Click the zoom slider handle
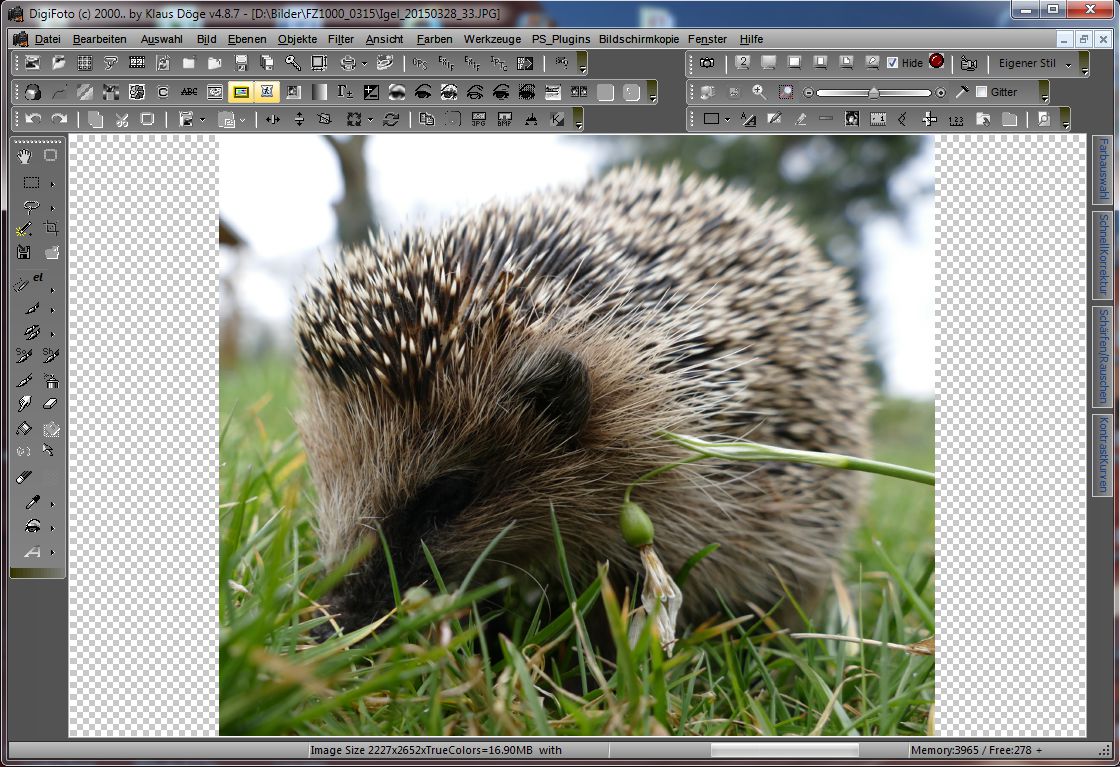This screenshot has width=1120, height=767. pyautogui.click(x=873, y=92)
